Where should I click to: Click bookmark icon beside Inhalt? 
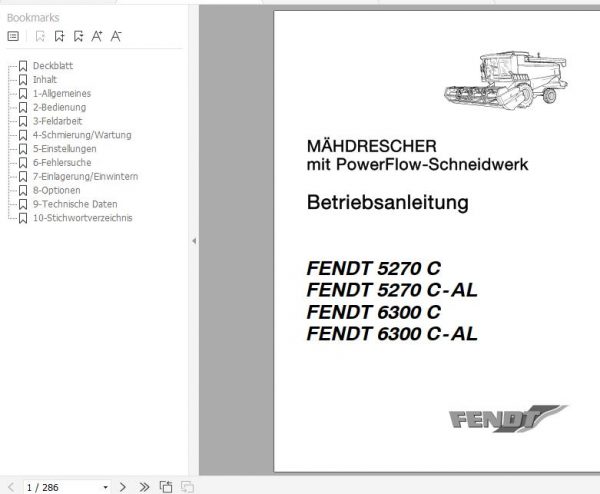click(x=23, y=80)
